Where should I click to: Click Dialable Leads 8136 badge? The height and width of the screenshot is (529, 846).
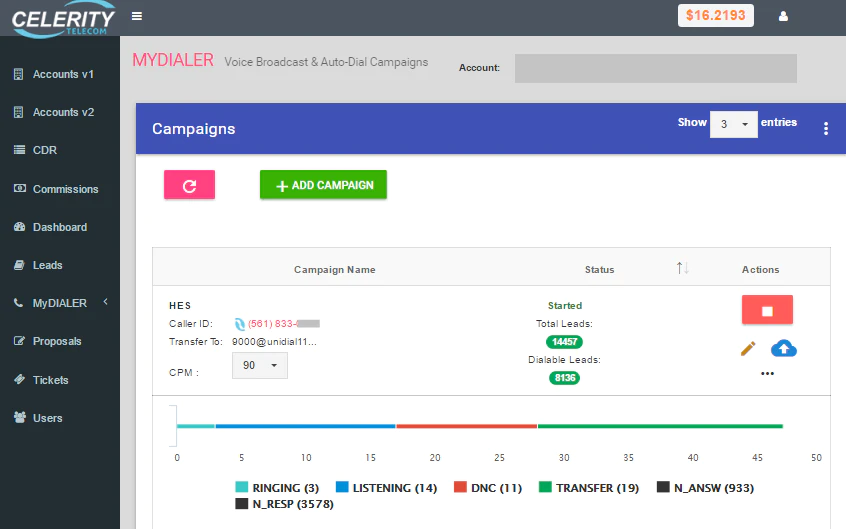(x=564, y=378)
